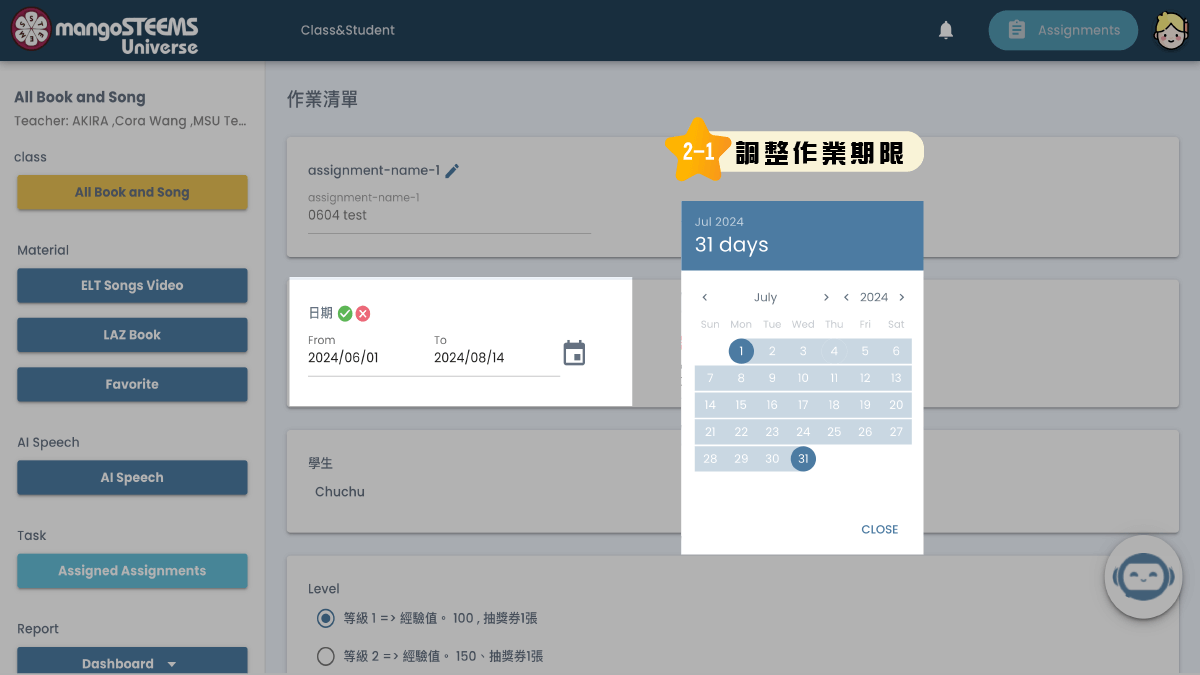Click the mangoSTEEMS Universe logo
Screen dimensions: 1200x675
coord(105,31)
